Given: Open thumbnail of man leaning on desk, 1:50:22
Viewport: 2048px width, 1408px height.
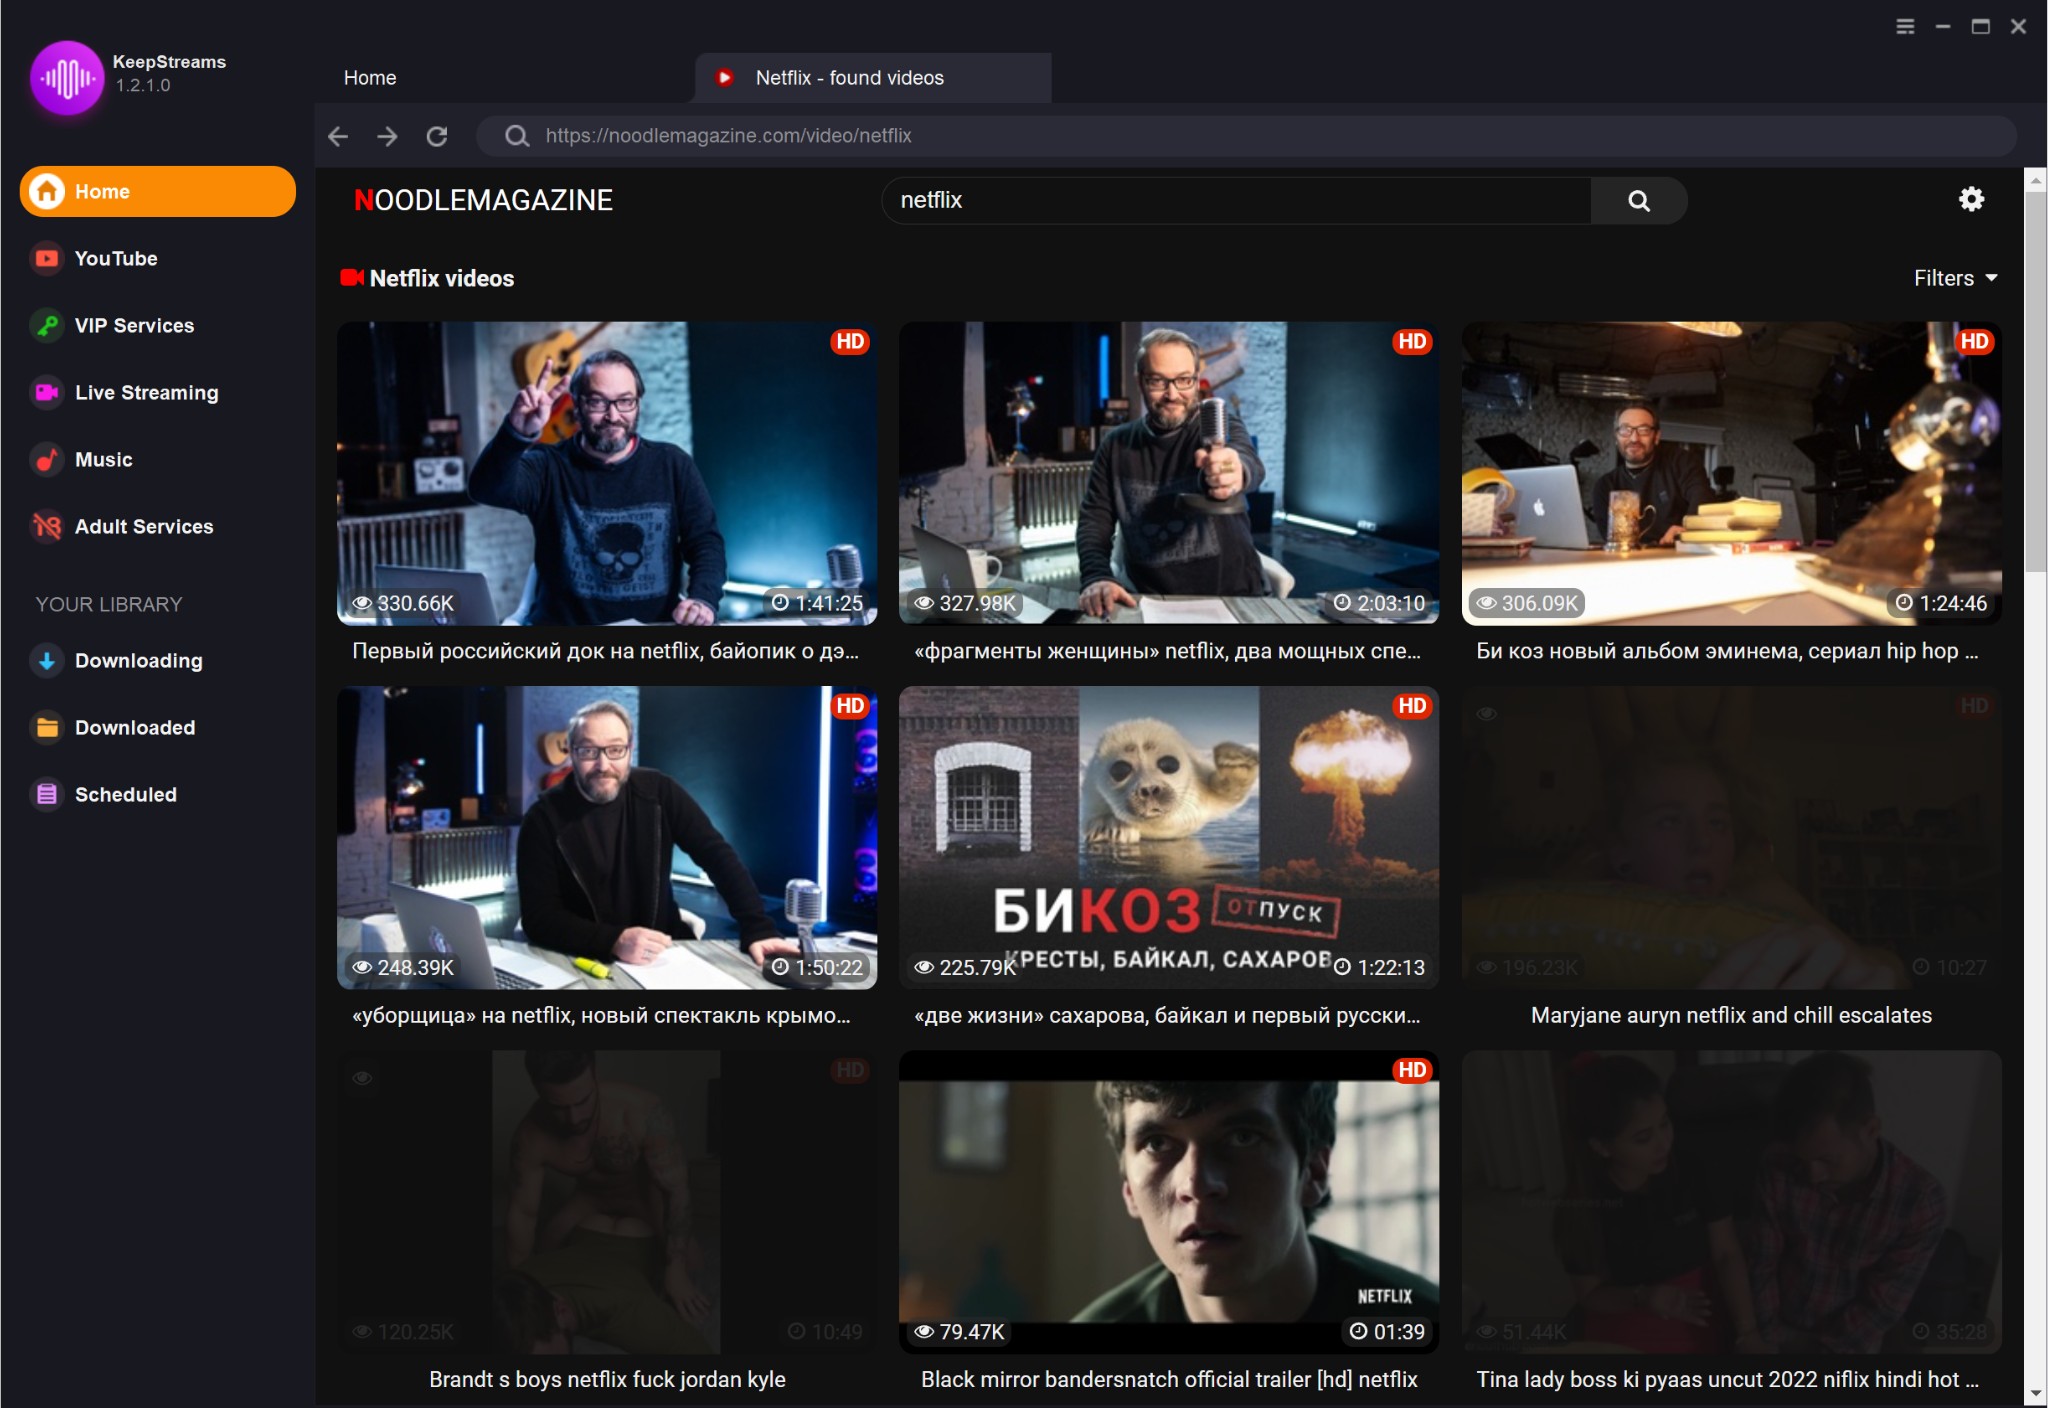Looking at the screenshot, I should tap(607, 837).
